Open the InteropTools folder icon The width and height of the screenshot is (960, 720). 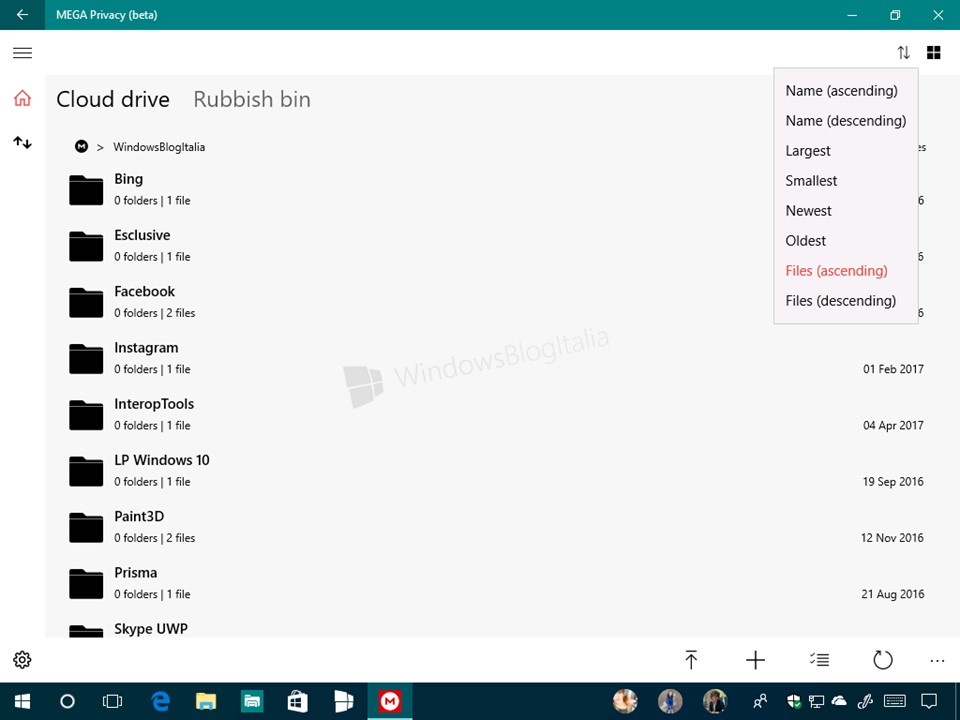(x=86, y=415)
